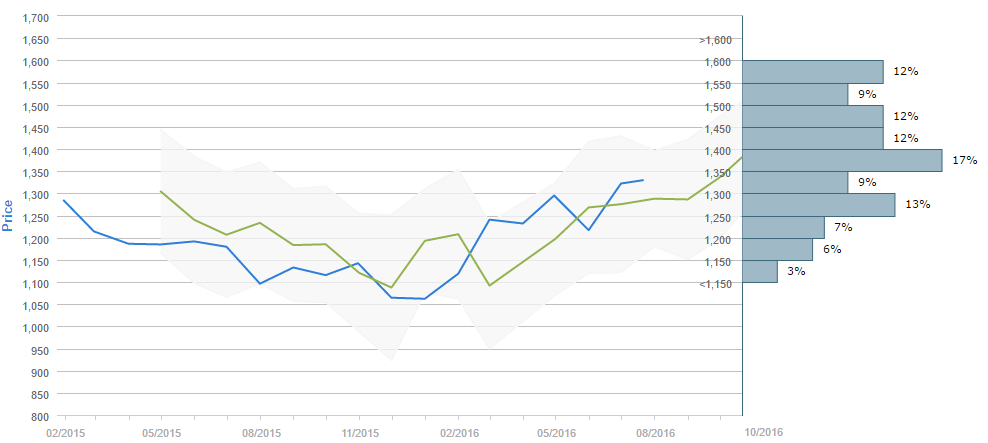Screen dimensions: 988x443
Task: Select the 05/2016 date marker
Action: click(556, 432)
